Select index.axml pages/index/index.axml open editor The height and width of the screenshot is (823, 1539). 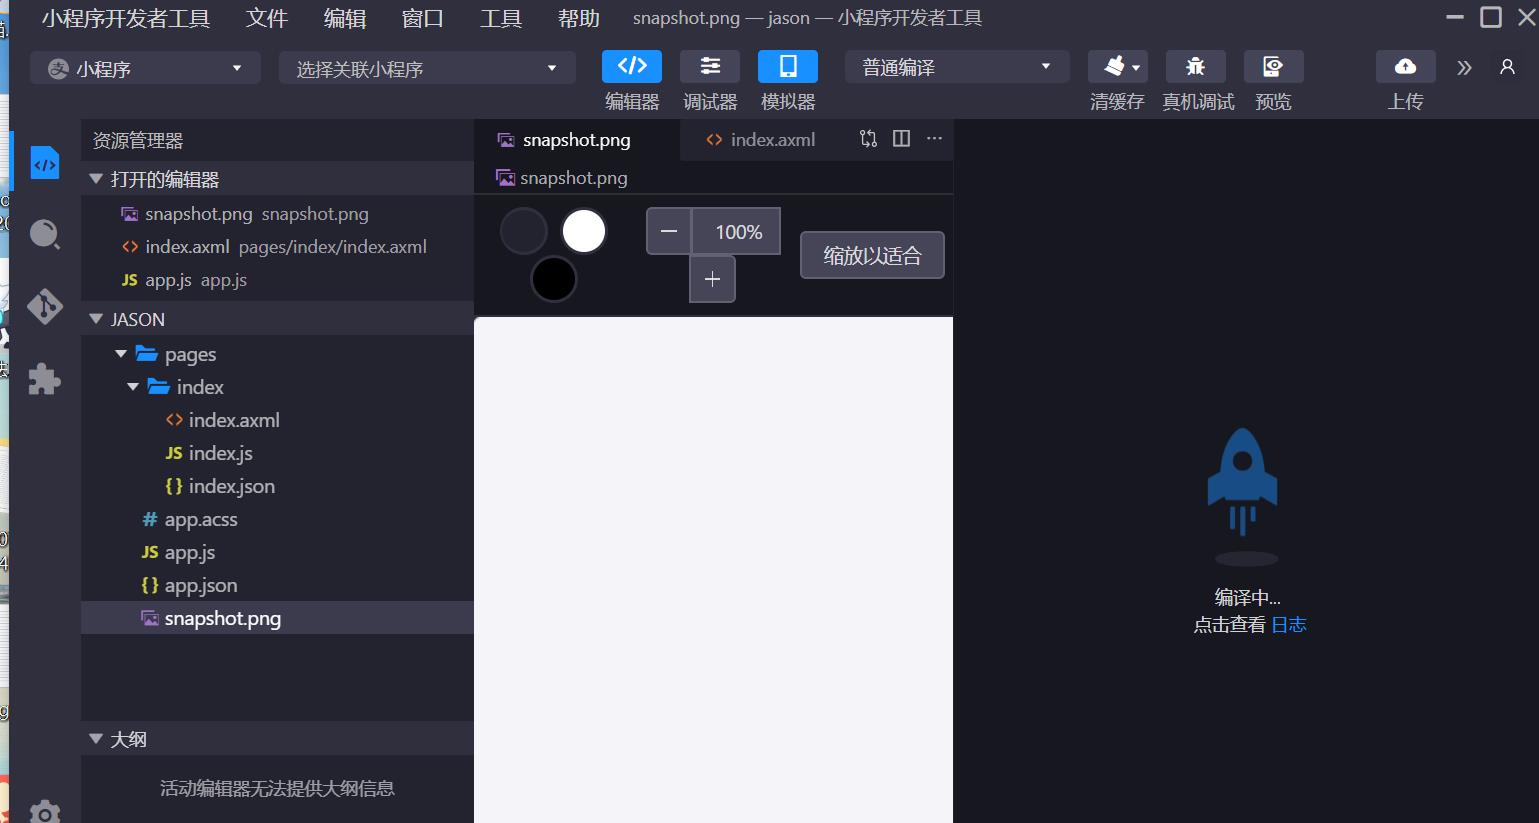[x=277, y=247]
